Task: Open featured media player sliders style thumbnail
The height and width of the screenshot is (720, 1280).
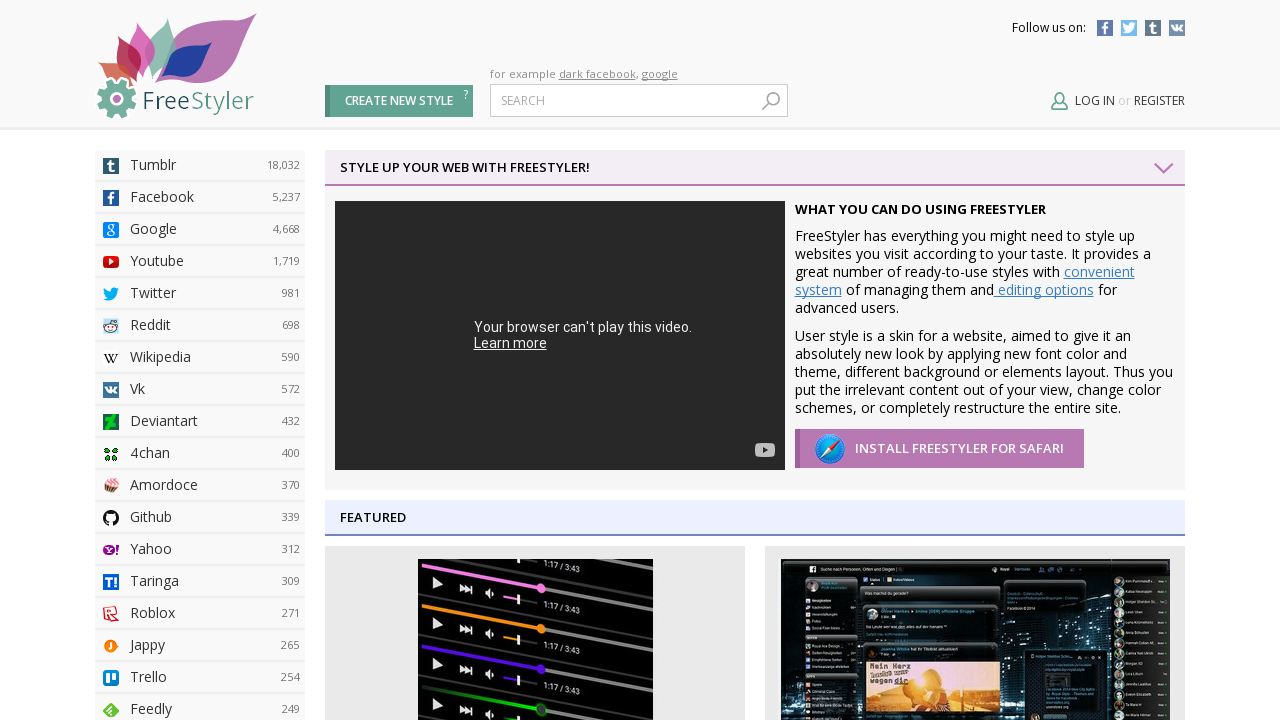Action: coord(535,639)
